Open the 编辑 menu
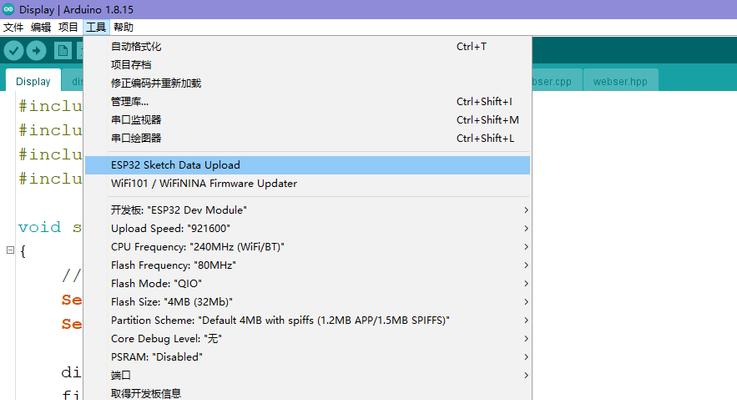The width and height of the screenshot is (737, 400). click(x=41, y=27)
